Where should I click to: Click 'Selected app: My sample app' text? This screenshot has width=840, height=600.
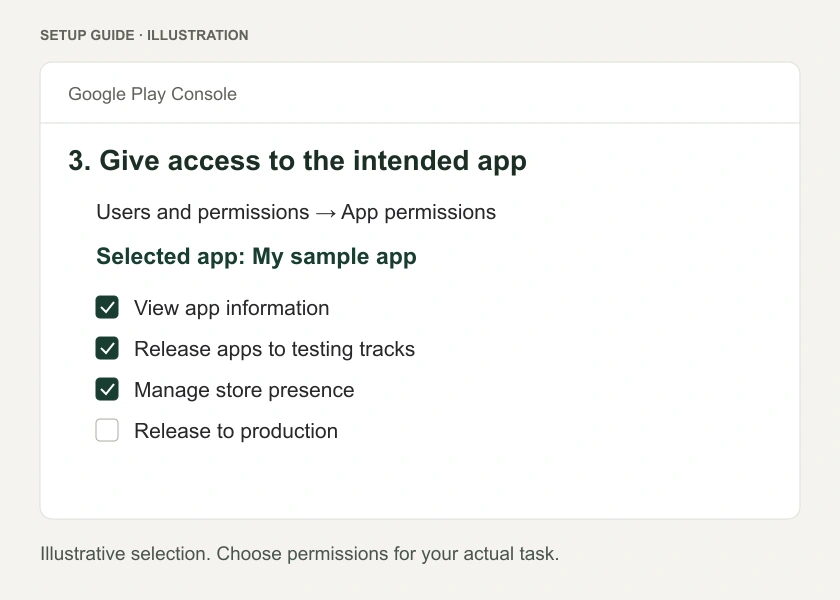tap(256, 257)
